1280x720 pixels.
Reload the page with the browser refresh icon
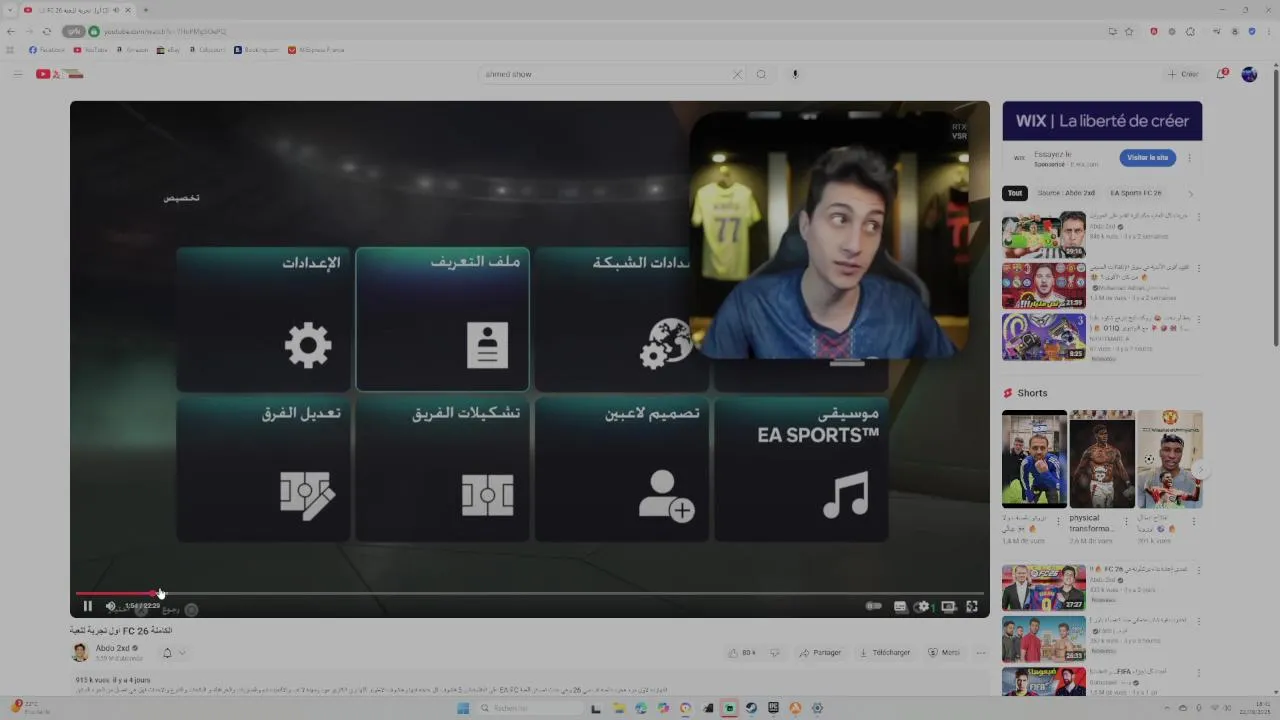click(46, 31)
